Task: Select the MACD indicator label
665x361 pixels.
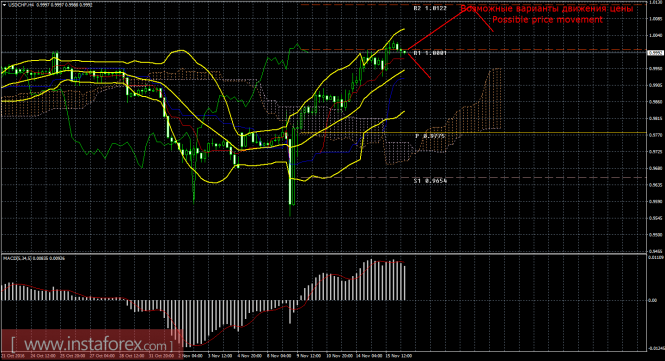Action: point(34,258)
